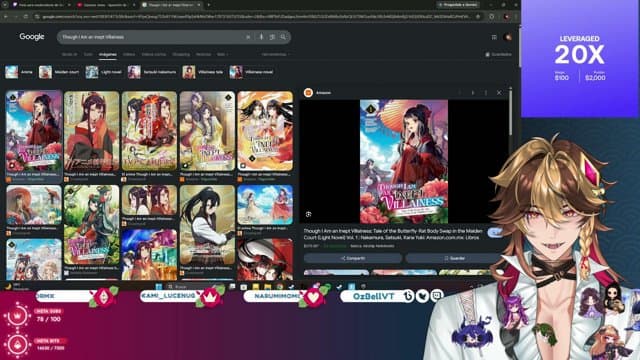Open the Google apps grid

tap(494, 37)
